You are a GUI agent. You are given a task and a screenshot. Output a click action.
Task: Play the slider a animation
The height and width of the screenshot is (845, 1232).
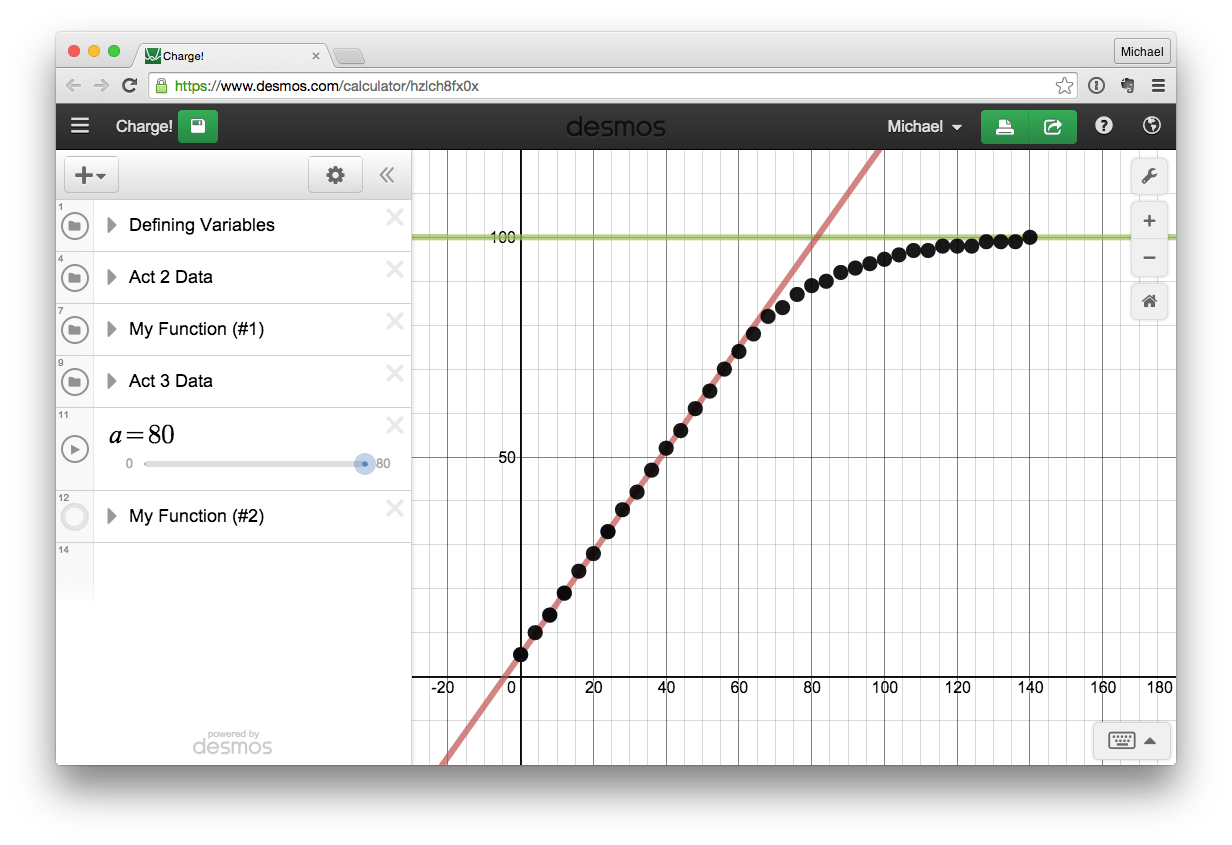coord(74,449)
